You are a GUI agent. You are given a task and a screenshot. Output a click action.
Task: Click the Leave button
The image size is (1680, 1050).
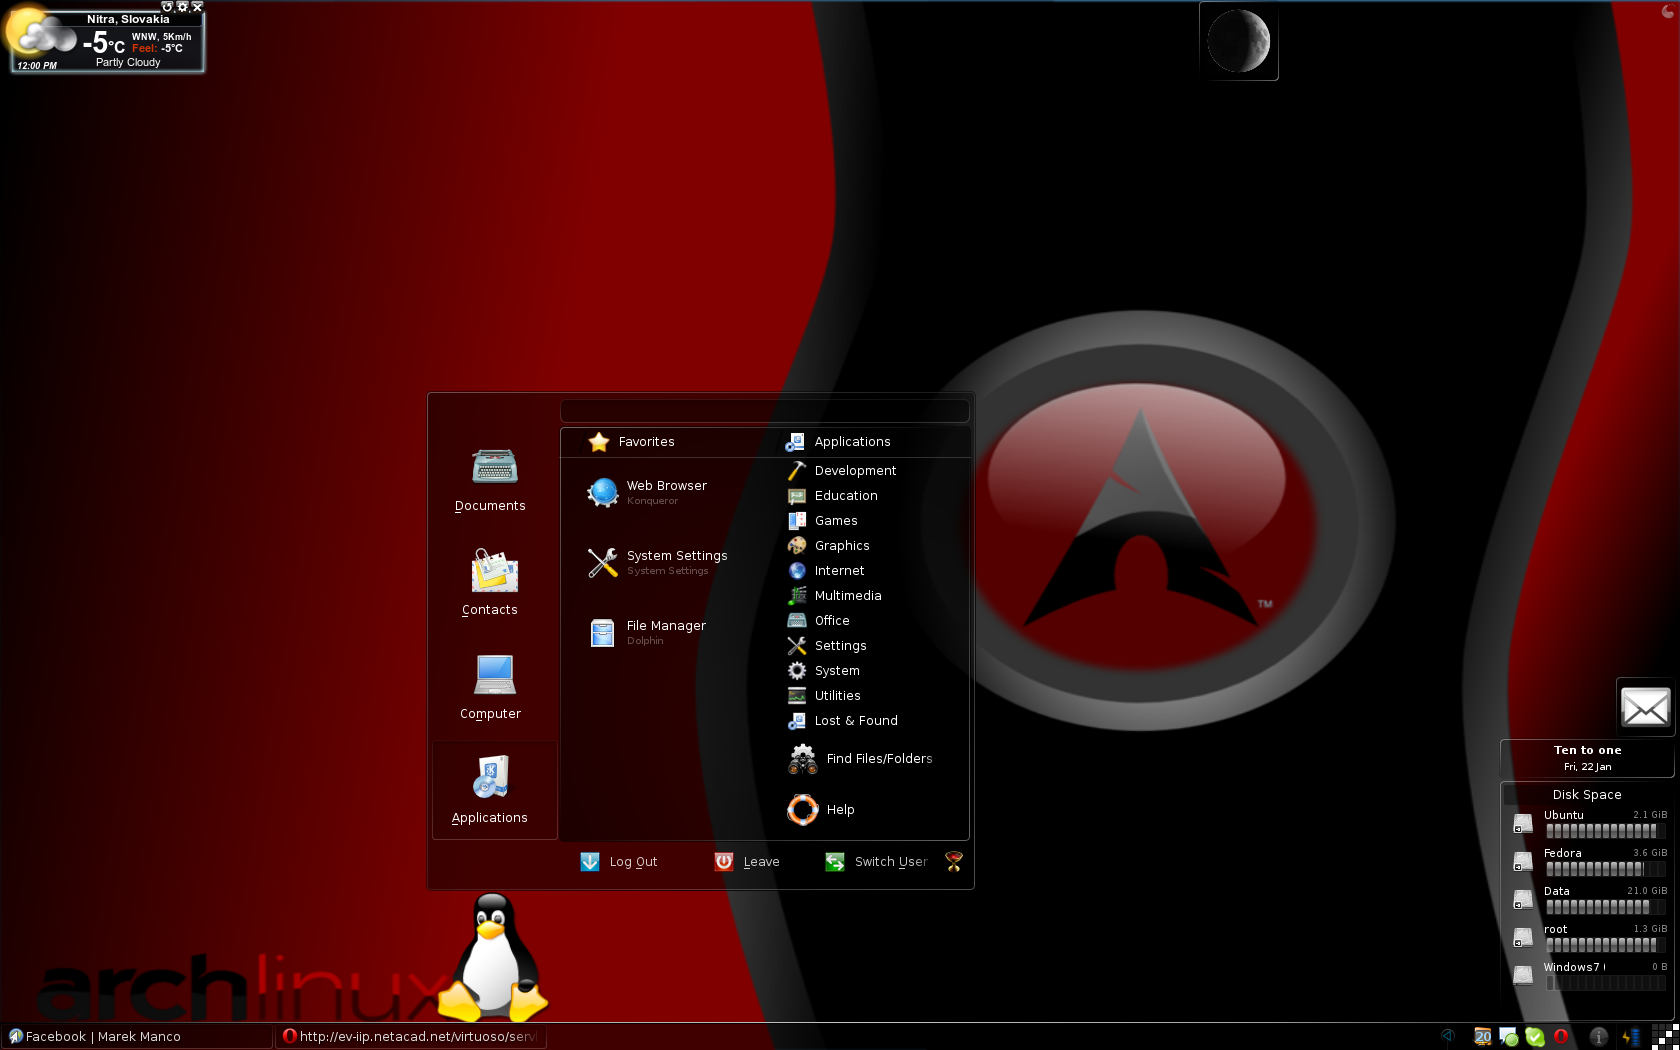point(747,862)
